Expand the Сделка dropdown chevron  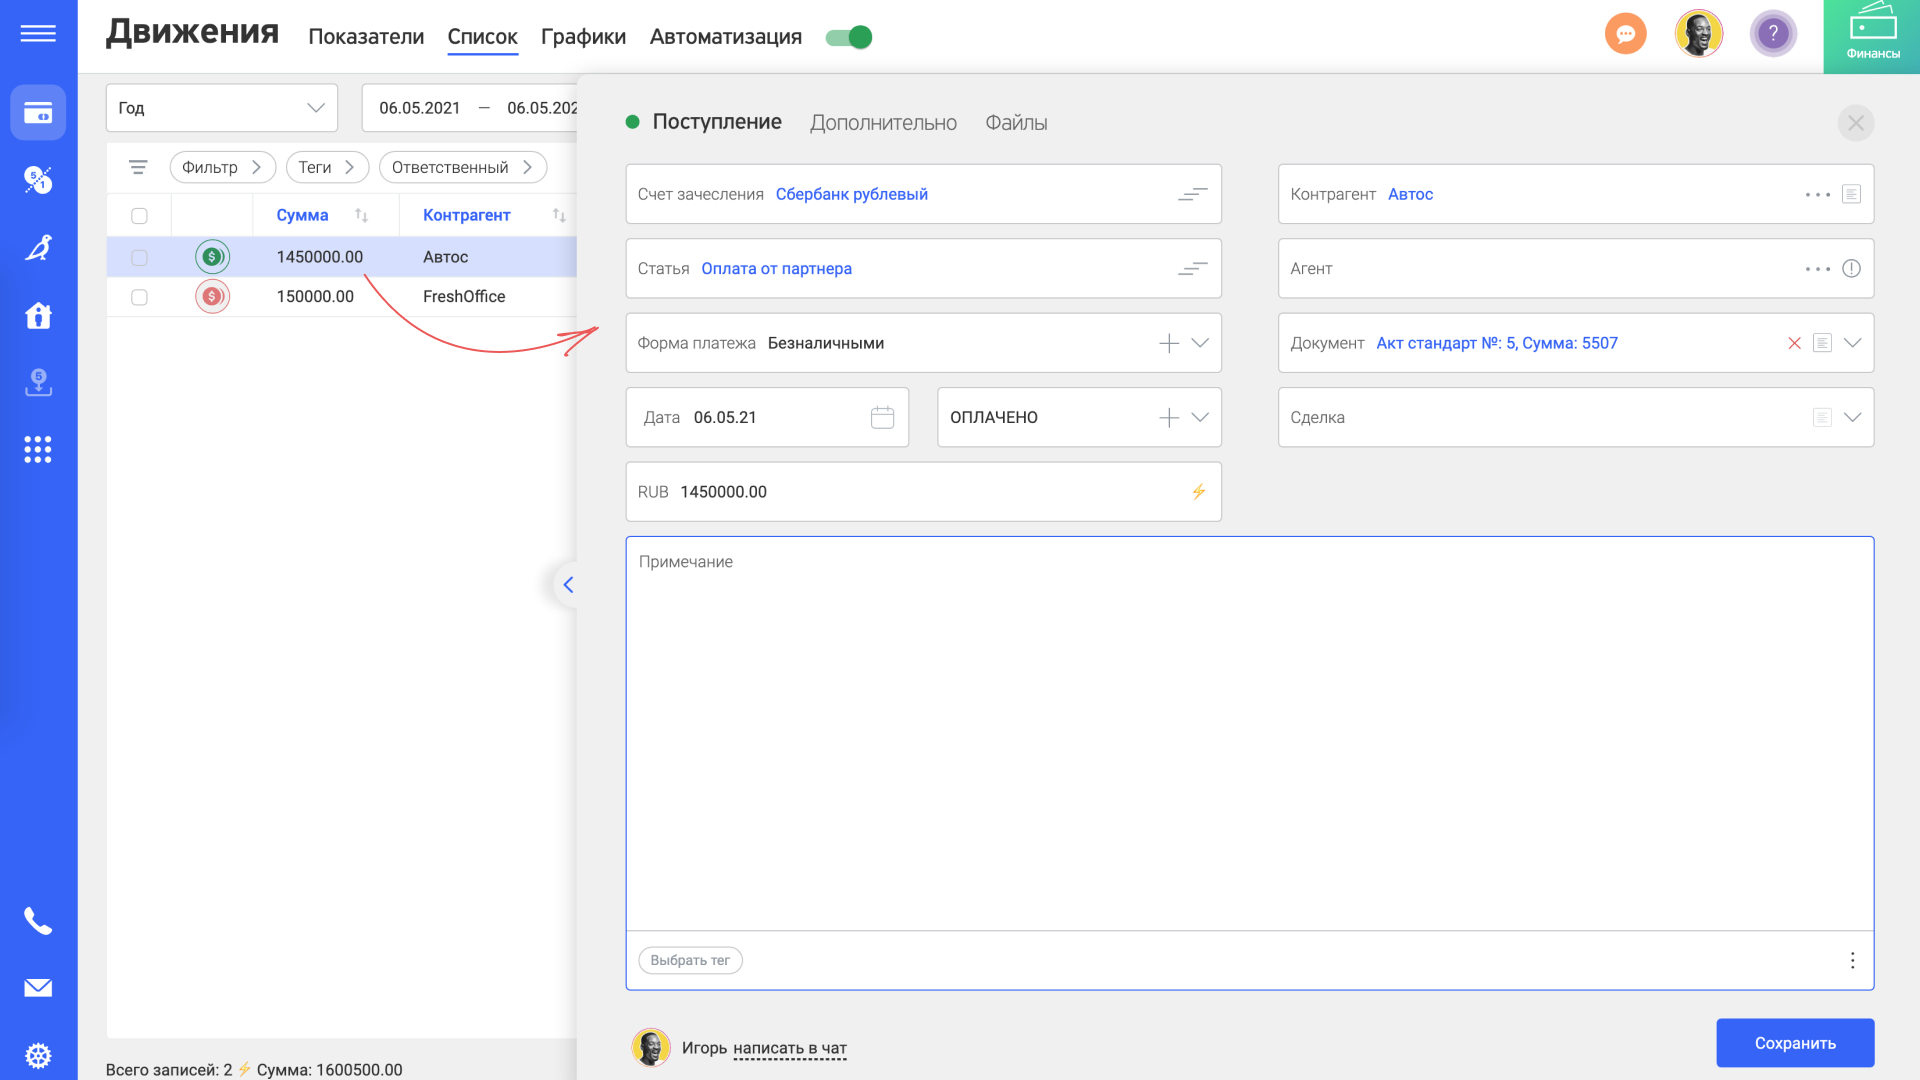1852,417
